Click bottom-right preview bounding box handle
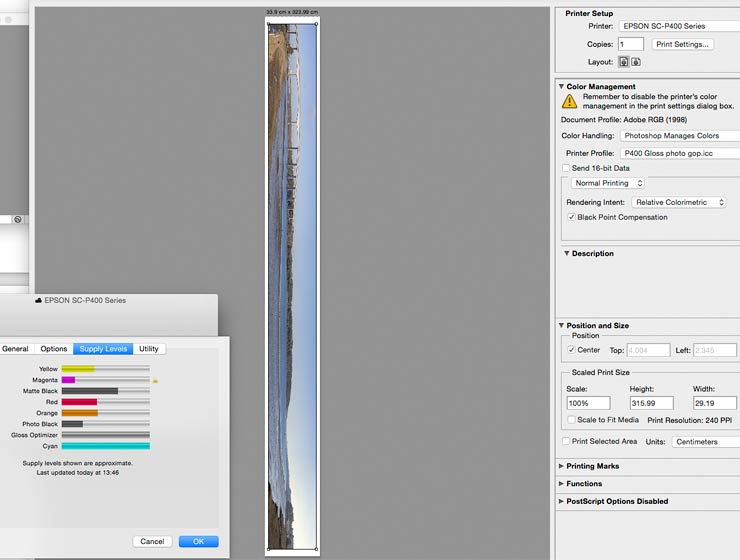740x560 pixels. tap(316, 549)
